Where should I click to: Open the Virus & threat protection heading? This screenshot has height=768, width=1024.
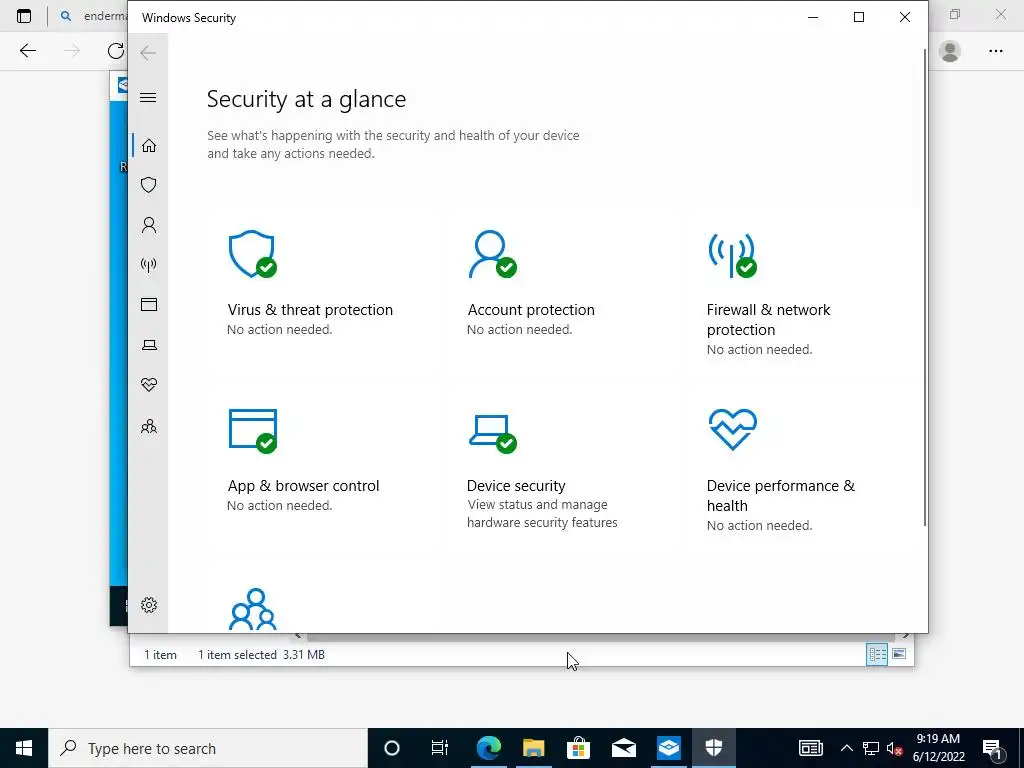[310, 310]
